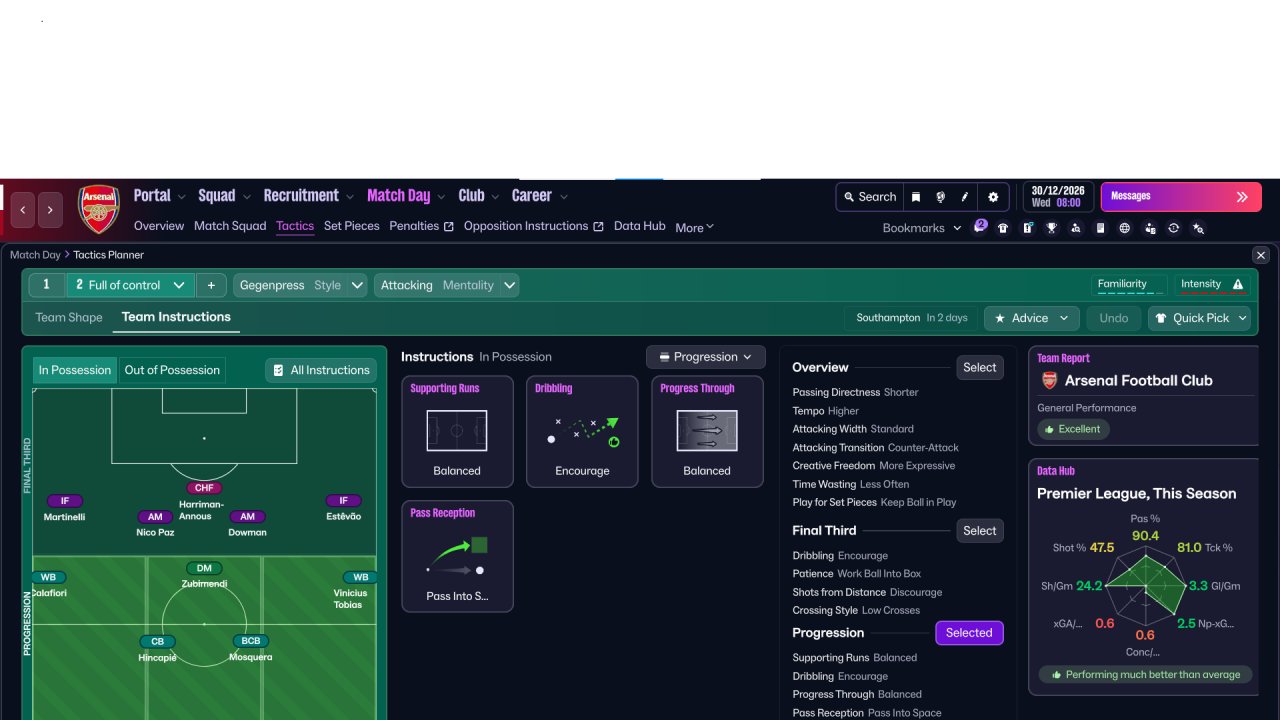The width and height of the screenshot is (1280, 720).
Task: Open the Match Squad tab
Action: point(230,226)
